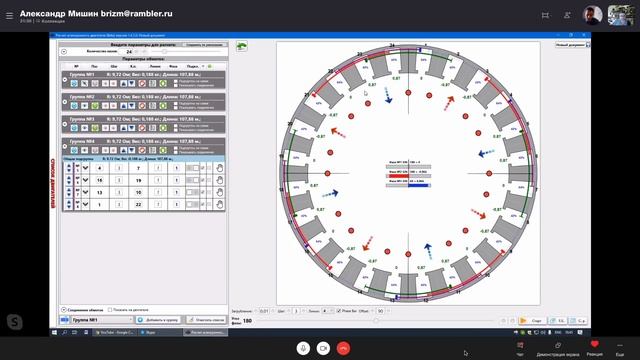Click the hand icon in row with 1 and 22
Image resolution: width=640 pixels, height=360 pixels.
tap(220, 204)
